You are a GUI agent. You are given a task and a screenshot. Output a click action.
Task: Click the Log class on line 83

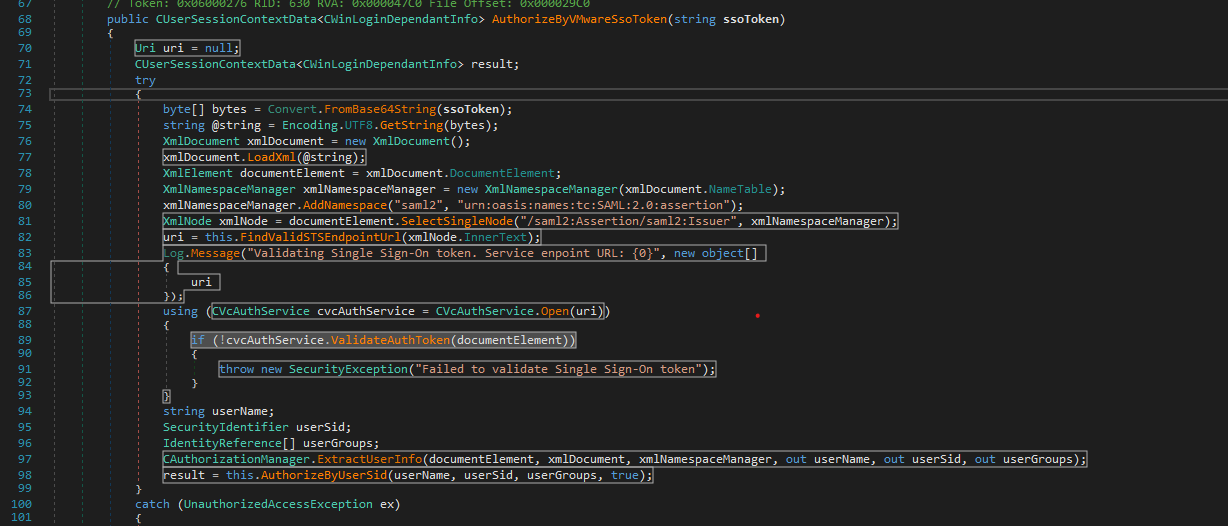pyautogui.click(x=174, y=253)
